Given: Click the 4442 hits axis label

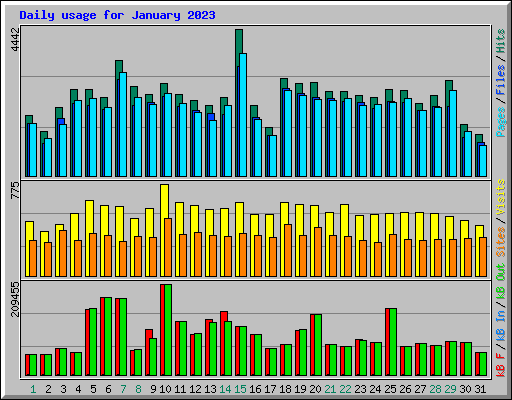Looking at the screenshot, I should pyautogui.click(x=15, y=39).
